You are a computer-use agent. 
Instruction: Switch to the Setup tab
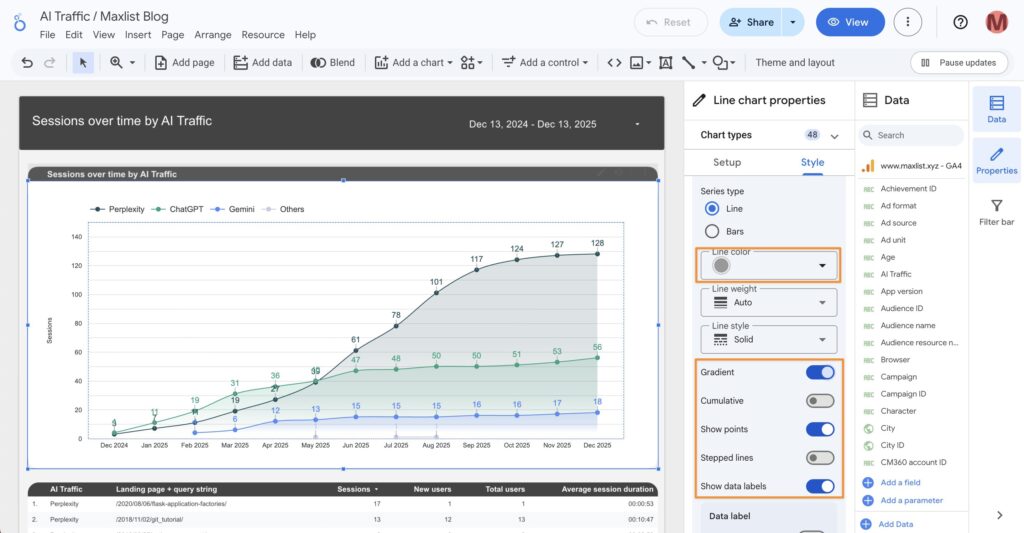coord(727,163)
